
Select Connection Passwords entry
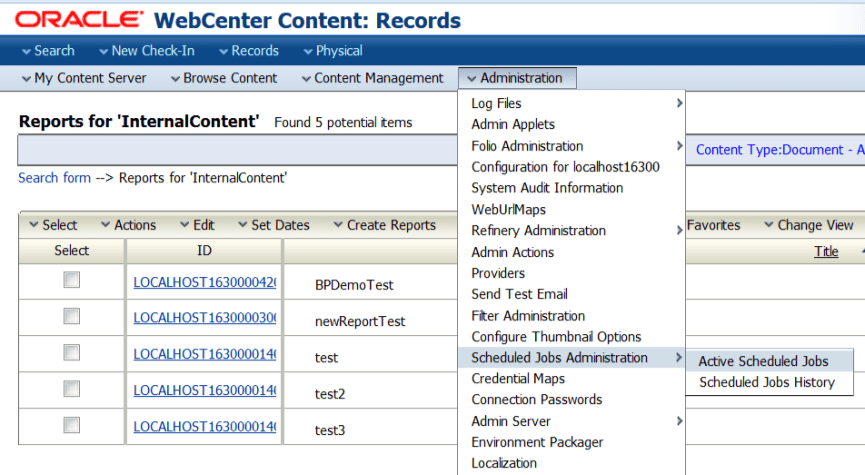pos(572,399)
